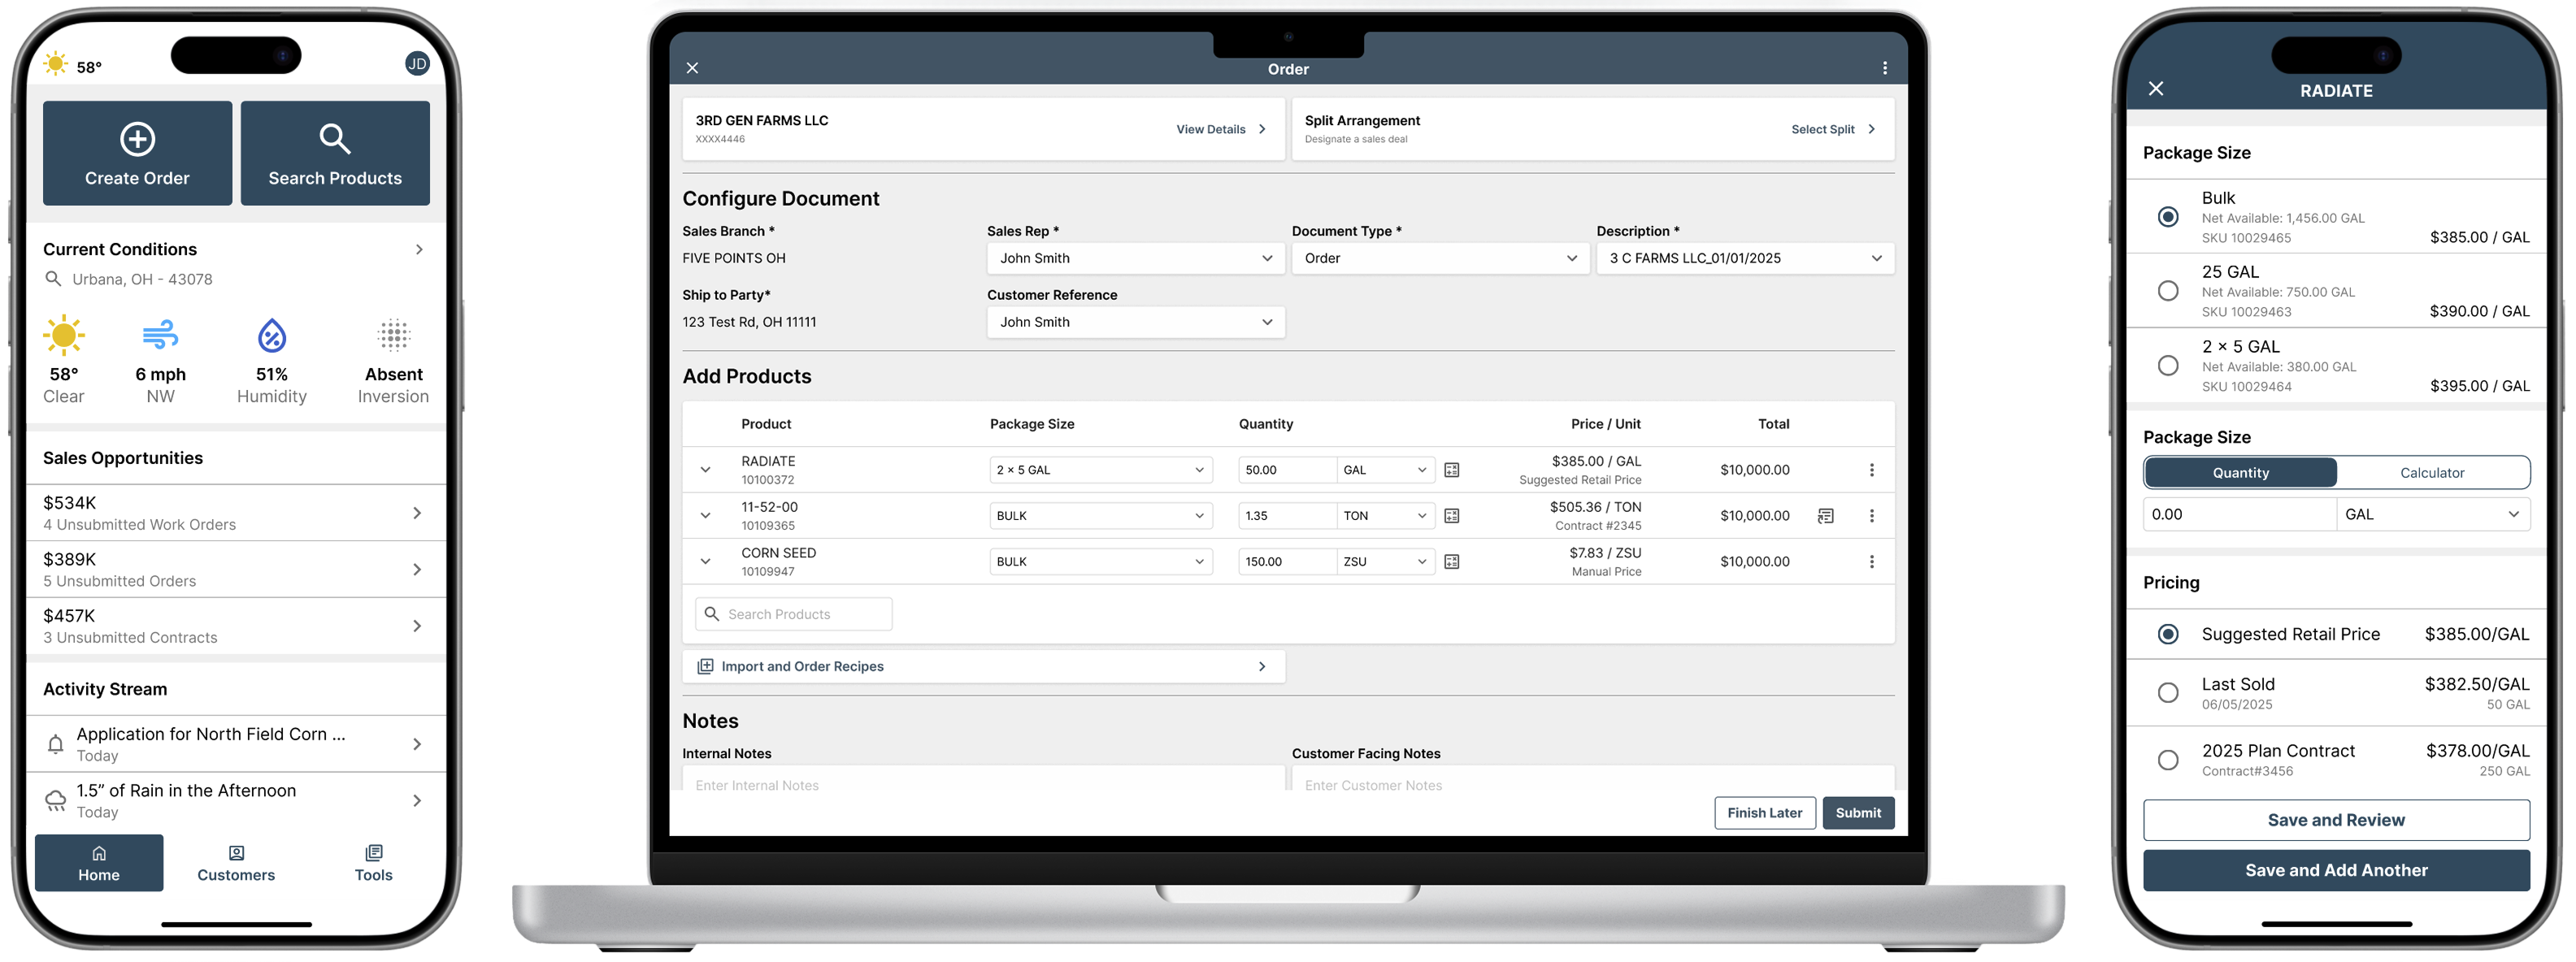This screenshot has height=962, width=2576.
Task: Open $534K Unsubmitted Work Orders
Action: (236, 513)
